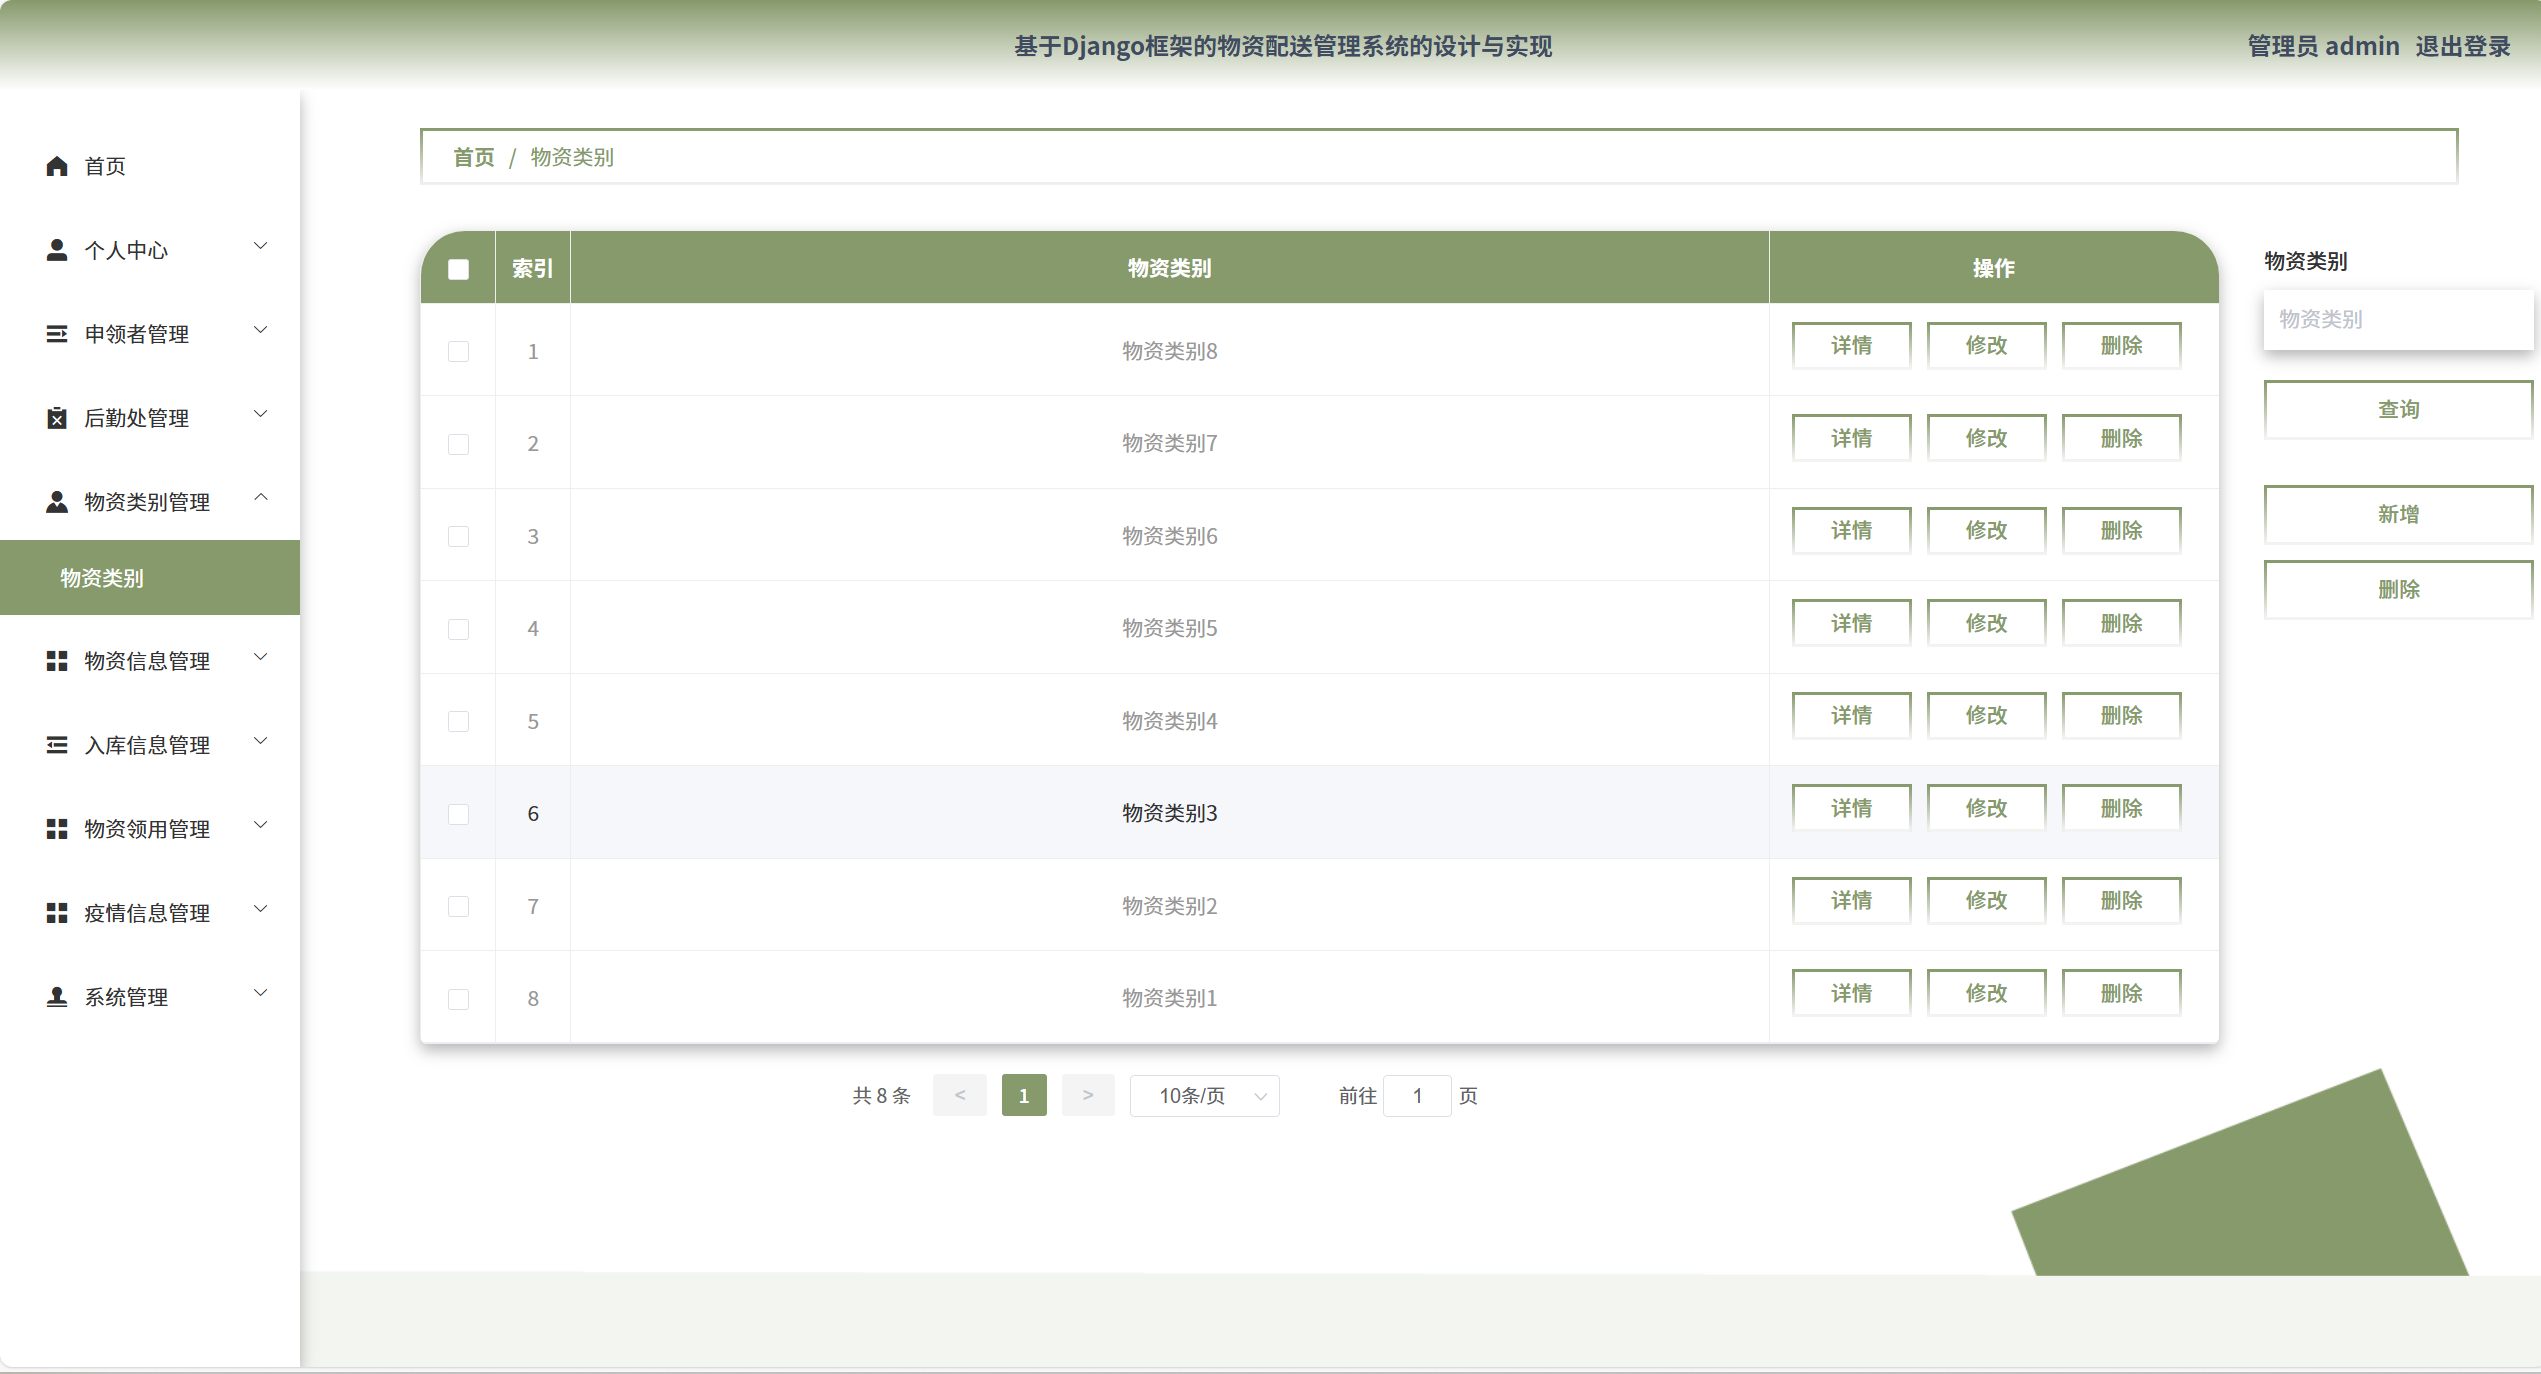
Task: Click the grid icon next to 物资信息管理
Action: point(57,661)
